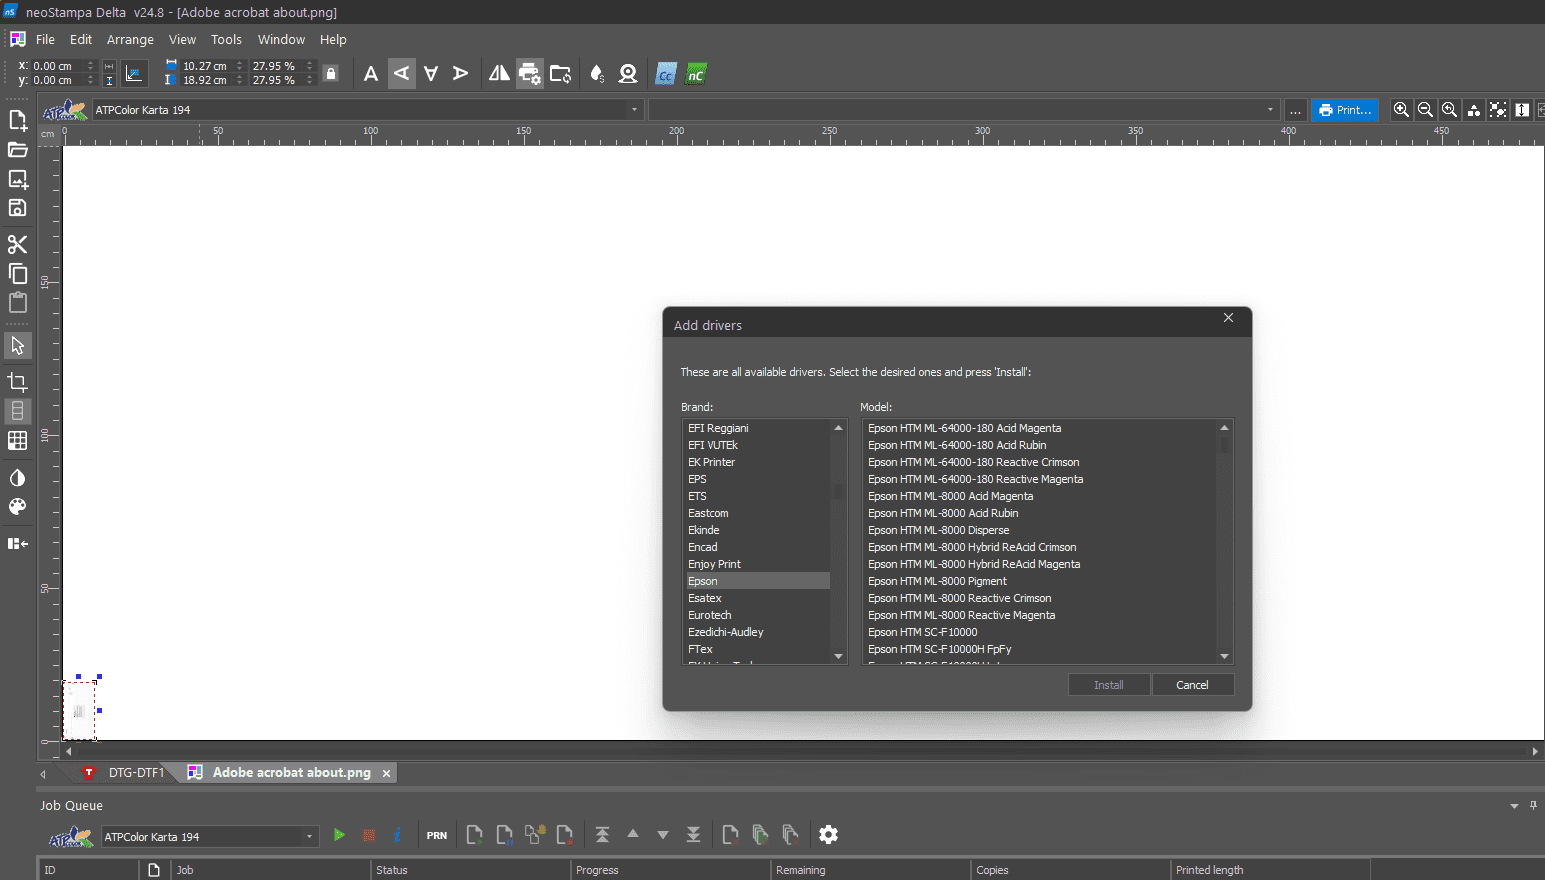Open the Color palette tool
Image resolution: width=1545 pixels, height=880 pixels.
(17, 507)
